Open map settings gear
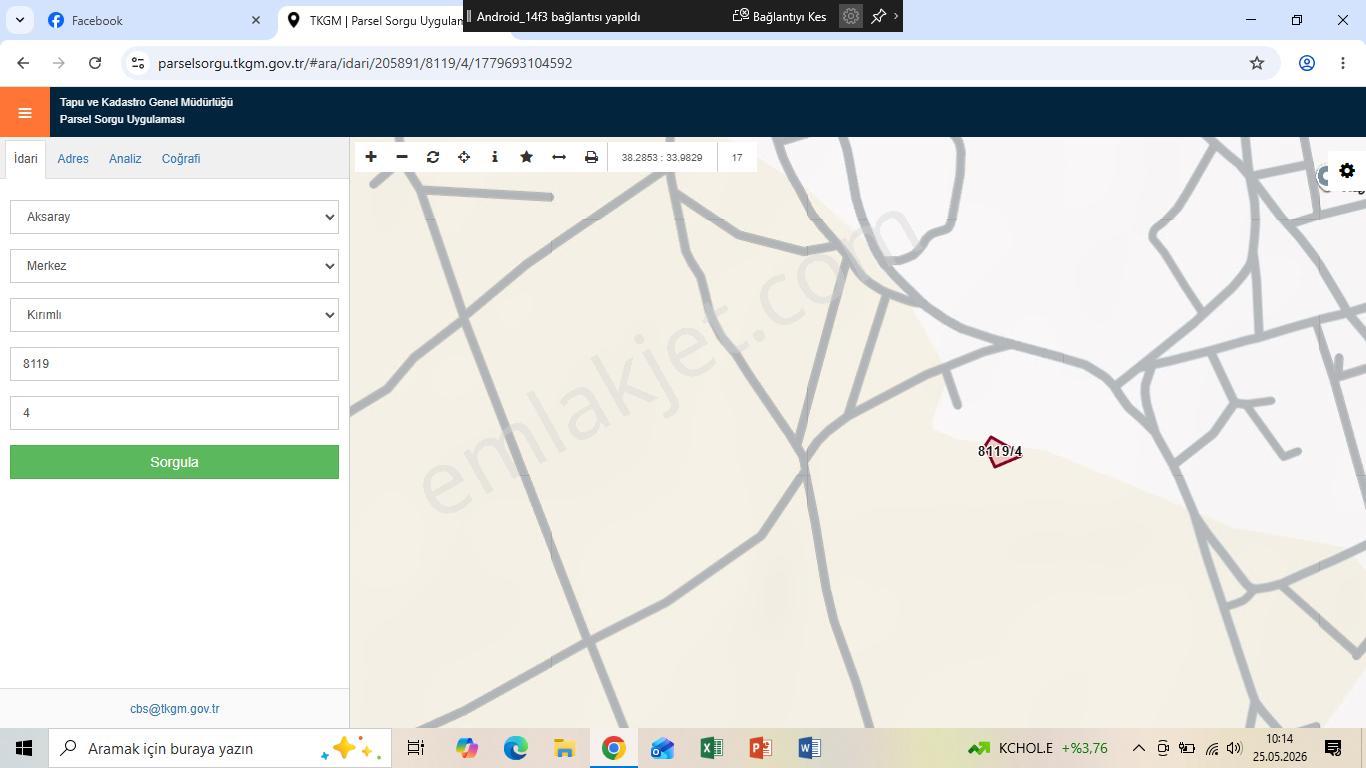 pyautogui.click(x=1347, y=171)
